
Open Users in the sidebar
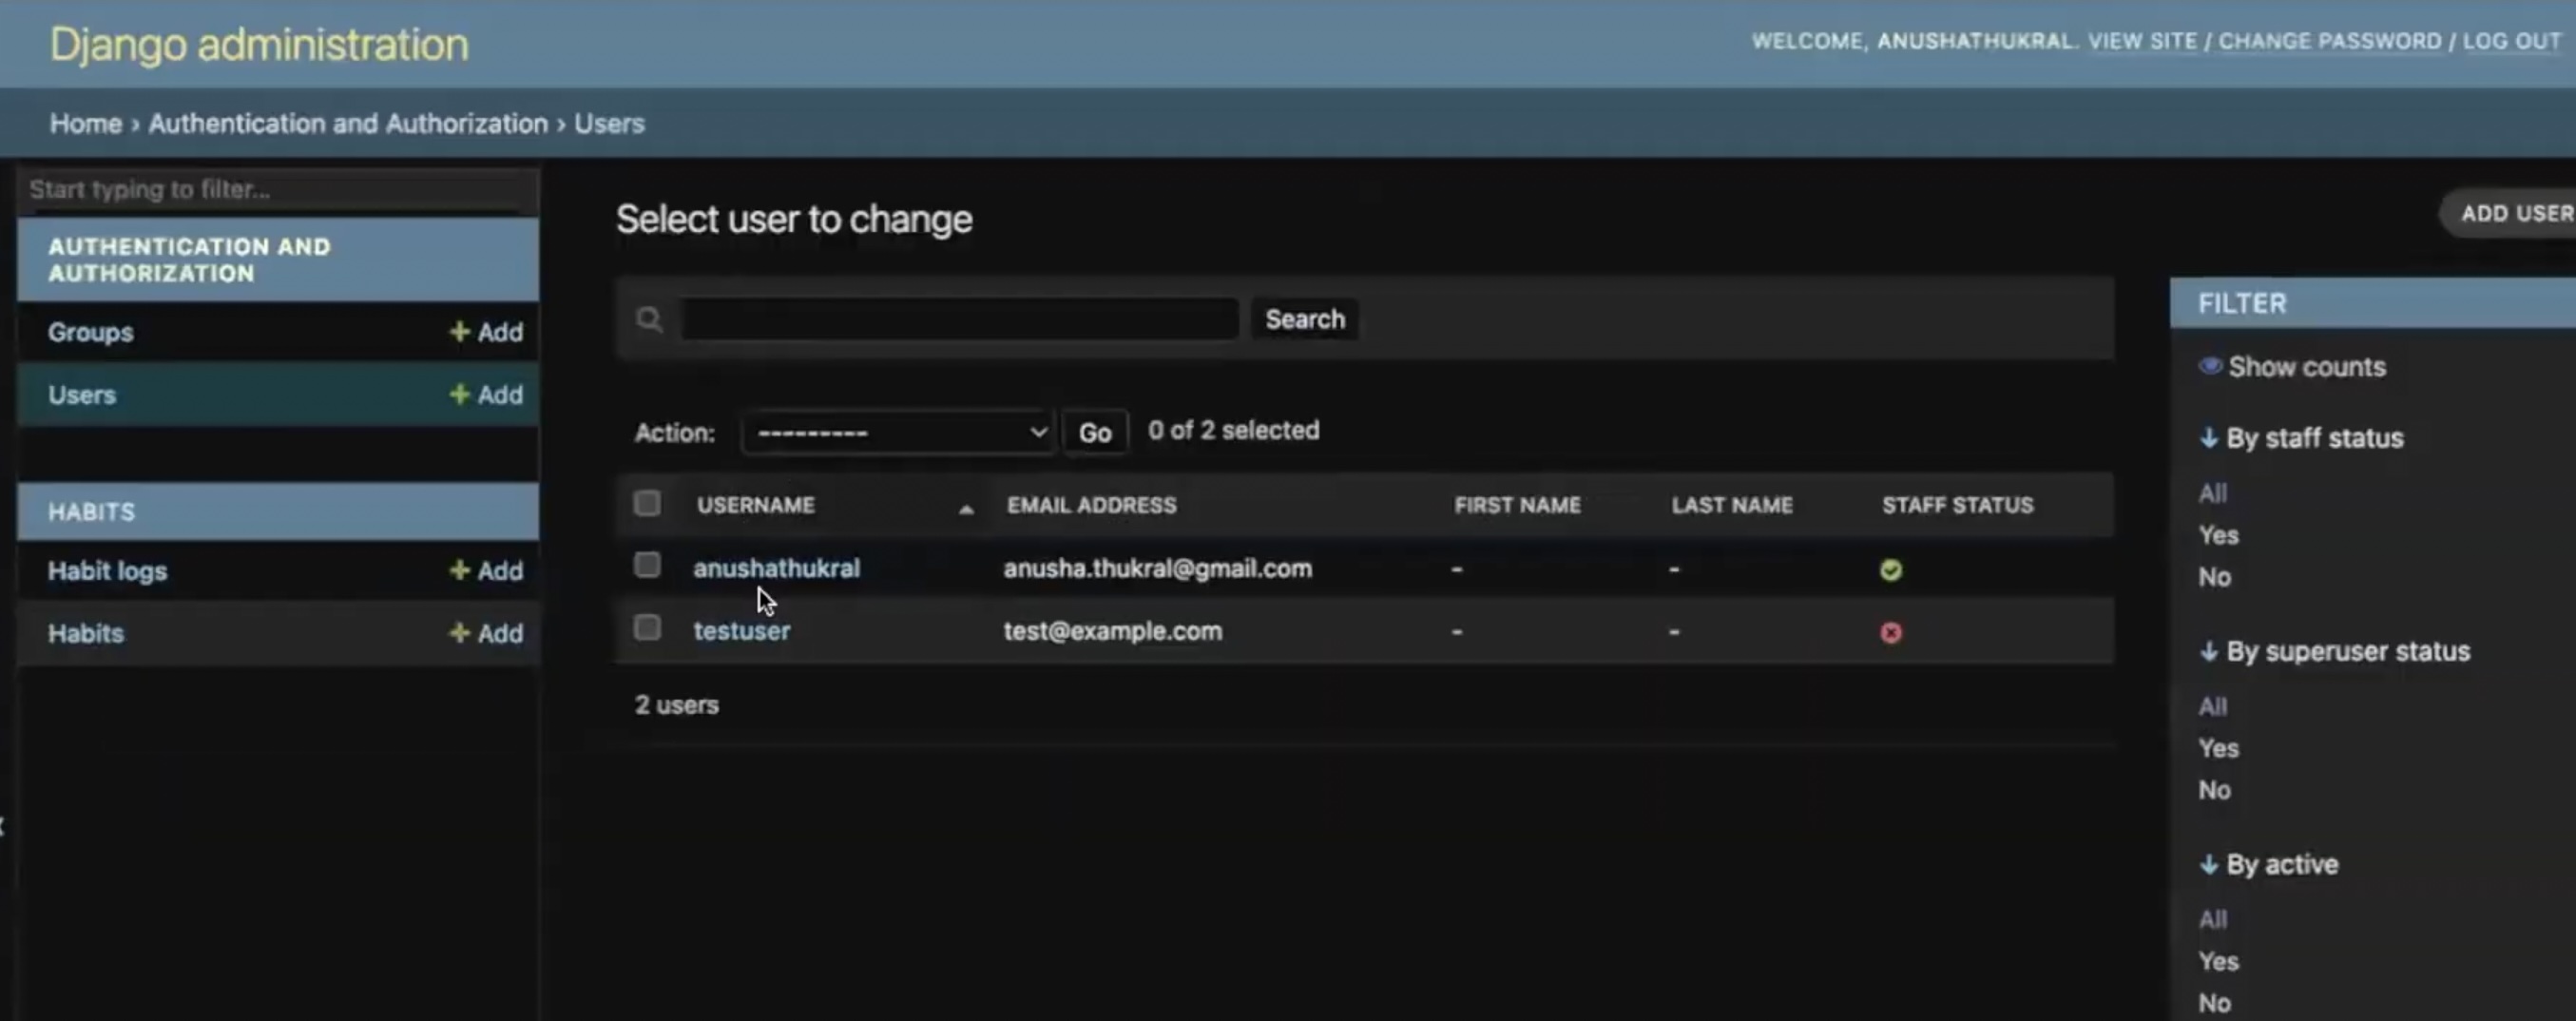pos(82,395)
